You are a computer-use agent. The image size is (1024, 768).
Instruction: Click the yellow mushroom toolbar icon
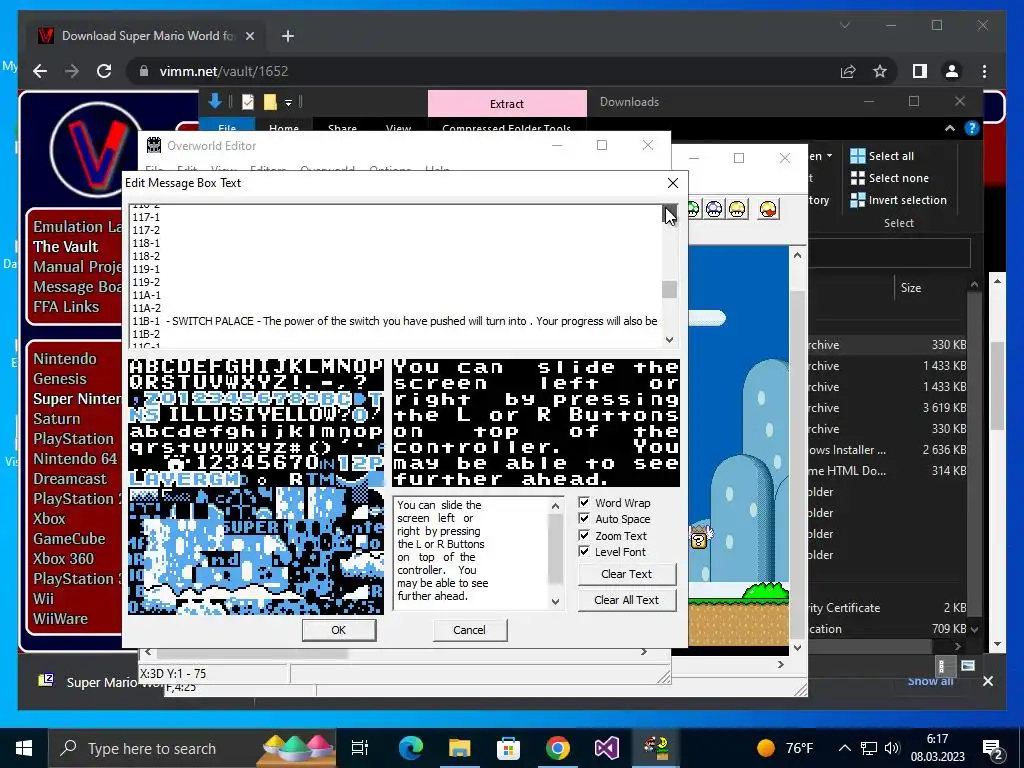coord(737,209)
